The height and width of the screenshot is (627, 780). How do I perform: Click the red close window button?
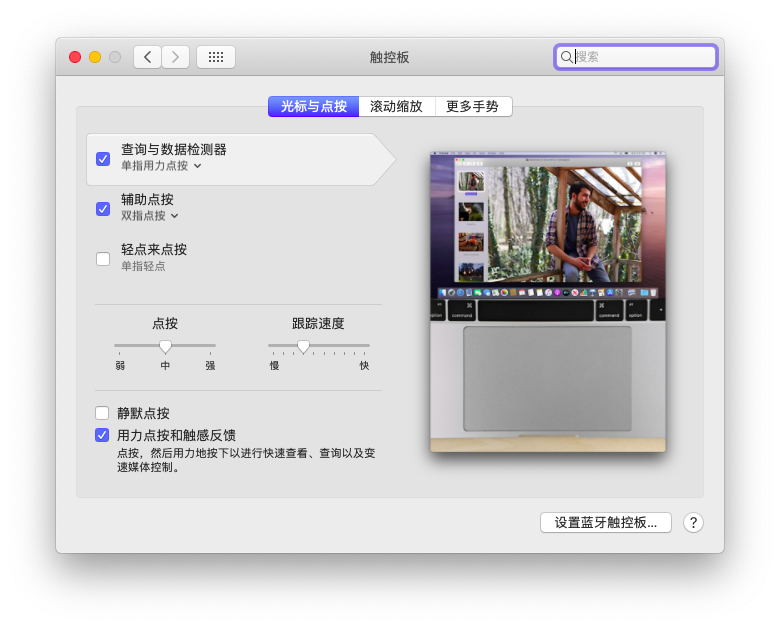pos(75,57)
